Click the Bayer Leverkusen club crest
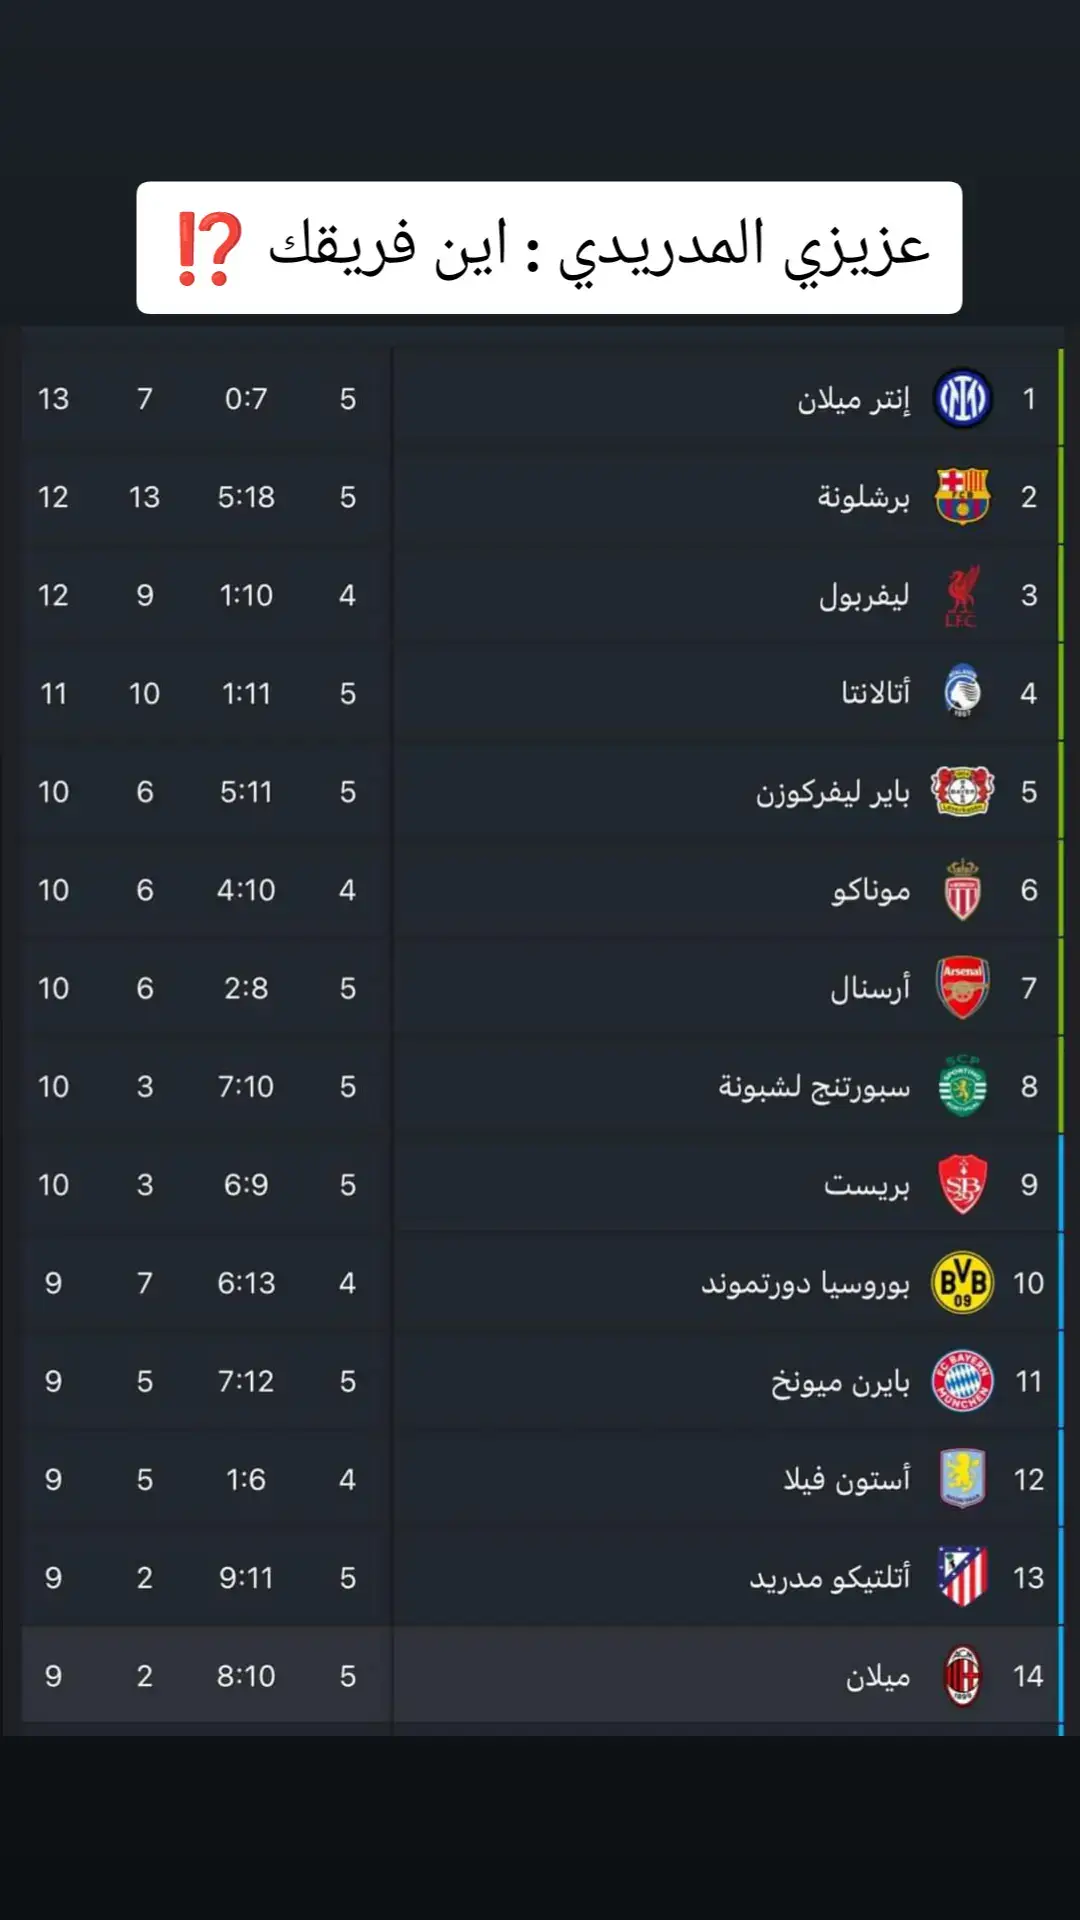This screenshot has width=1080, height=1920. (x=962, y=791)
